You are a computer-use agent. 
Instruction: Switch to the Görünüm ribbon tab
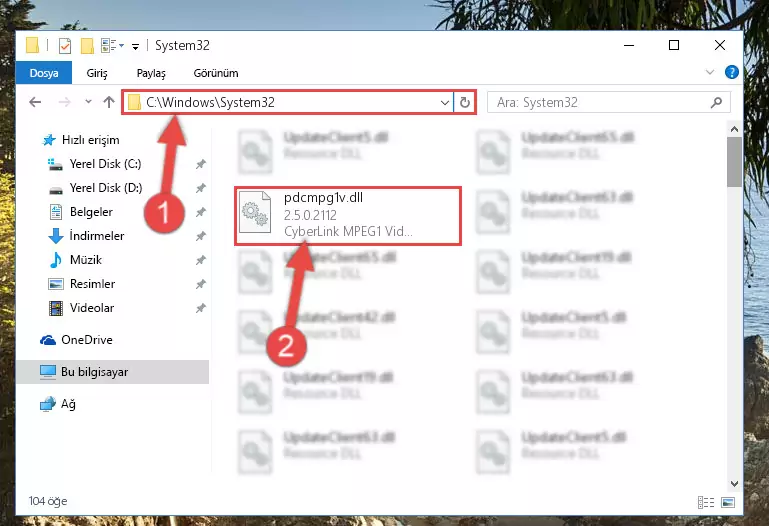pyautogui.click(x=216, y=73)
